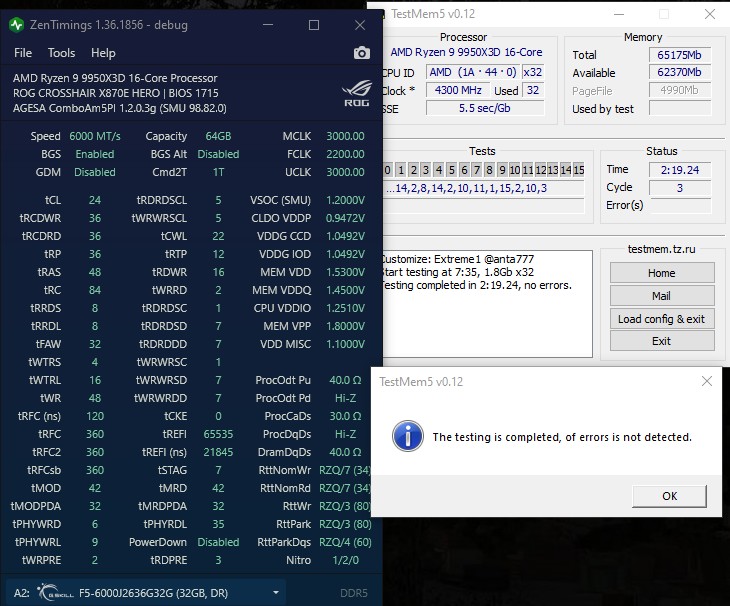Expand the A2 memory module dropdown
Screen dimensions: 730x606
point(276,593)
